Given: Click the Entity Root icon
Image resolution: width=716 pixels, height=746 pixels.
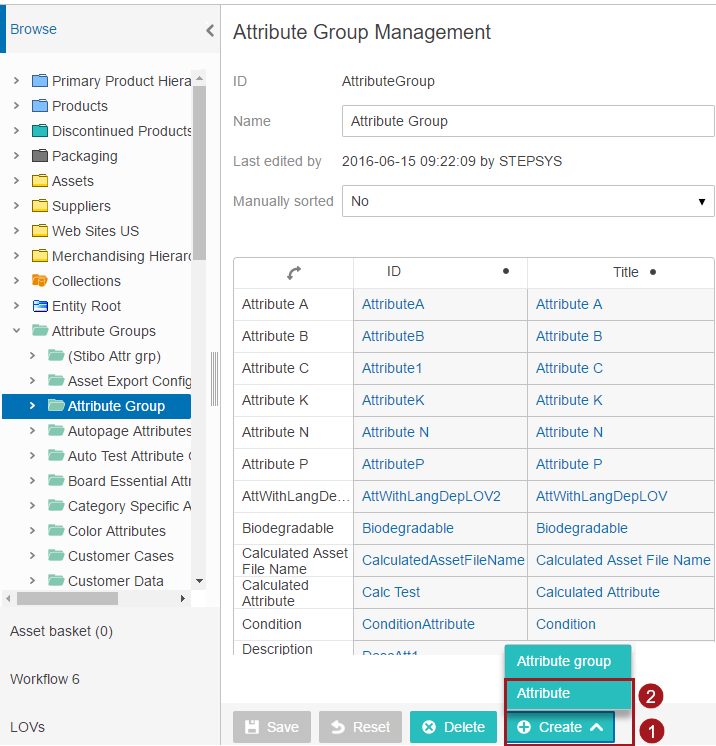Looking at the screenshot, I should coord(40,306).
